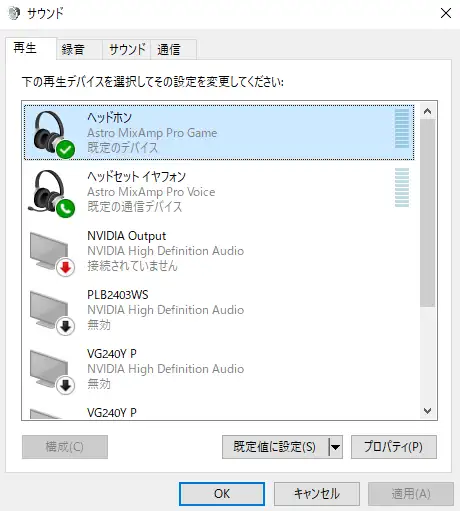Click the OK button
The image size is (460, 511).
point(222,494)
